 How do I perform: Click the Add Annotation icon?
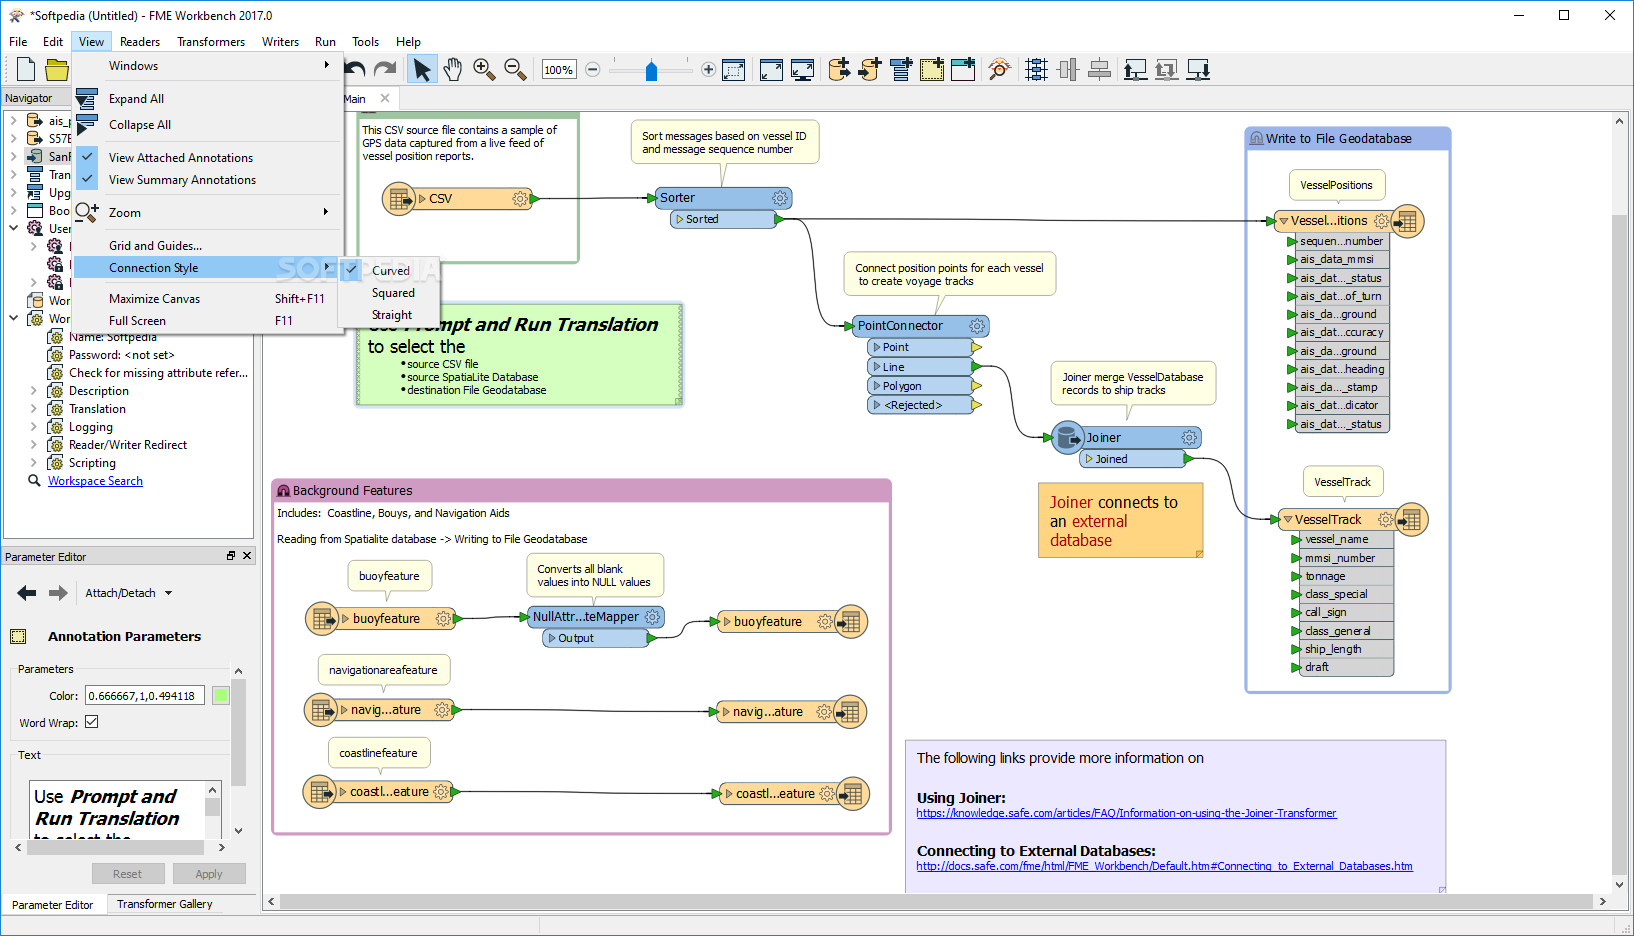[932, 69]
